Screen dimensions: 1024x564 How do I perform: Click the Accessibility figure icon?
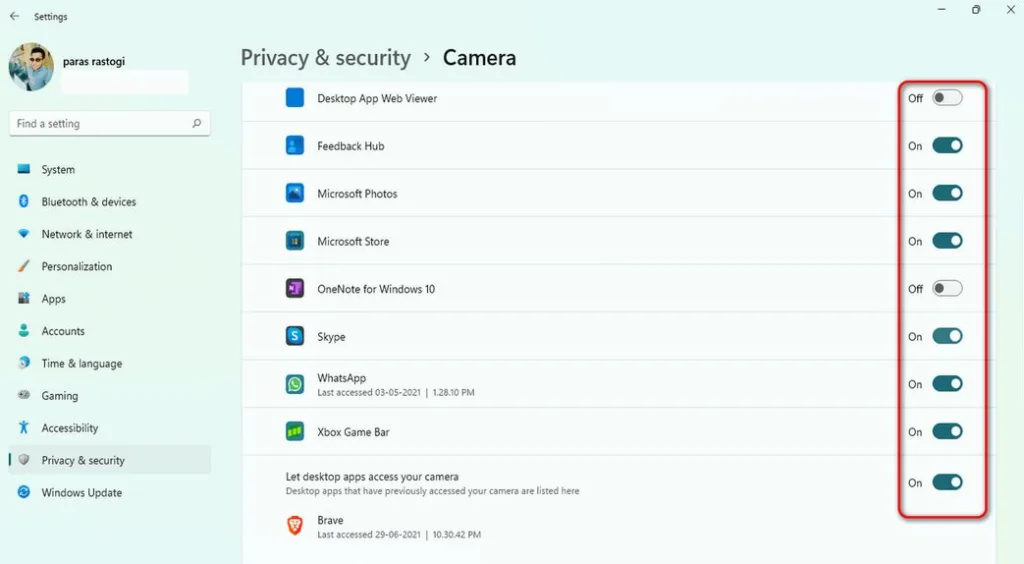[24, 428]
